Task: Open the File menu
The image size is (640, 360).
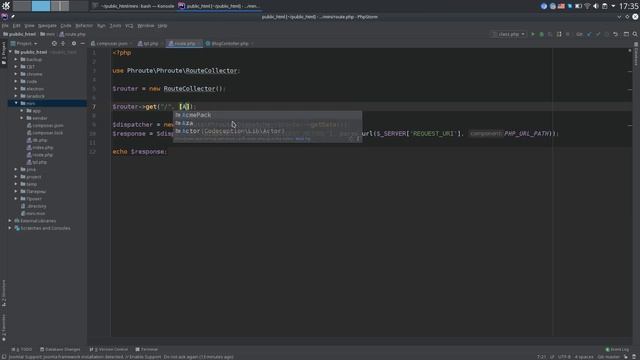Action: coord(5,26)
